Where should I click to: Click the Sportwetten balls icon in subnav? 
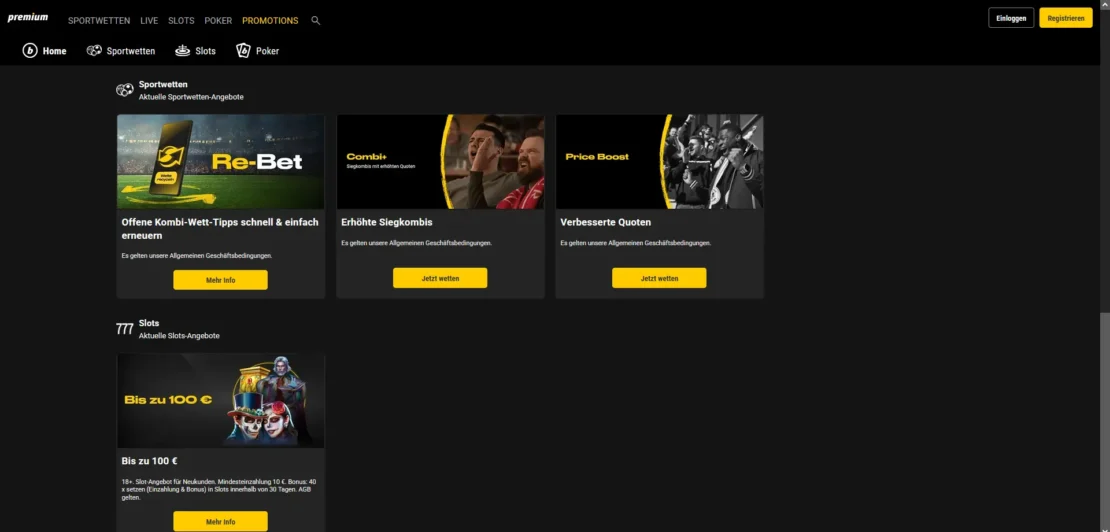pyautogui.click(x=94, y=51)
